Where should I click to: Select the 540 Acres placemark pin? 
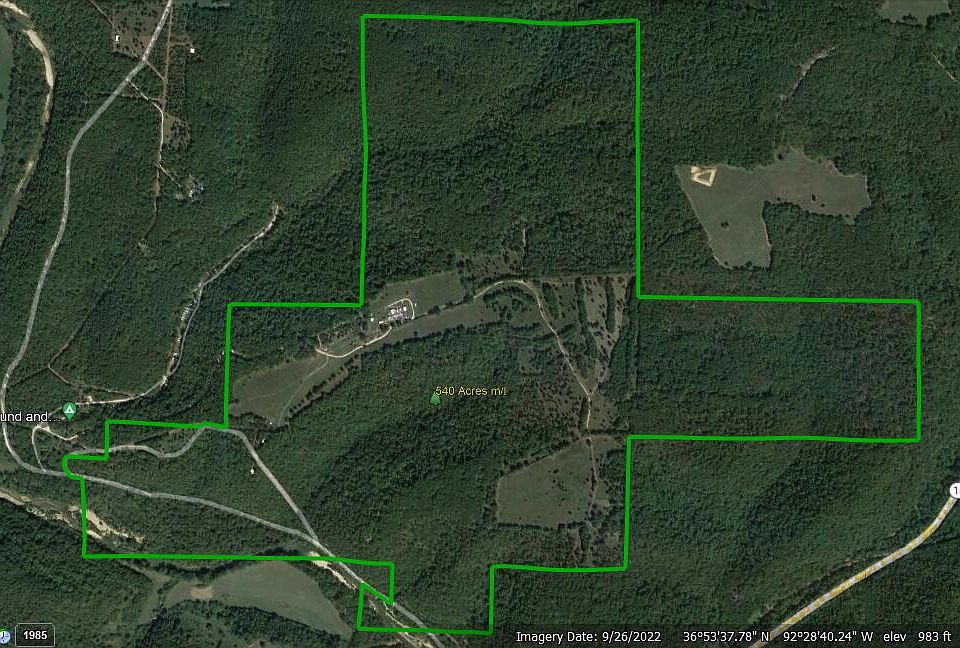pos(435,399)
